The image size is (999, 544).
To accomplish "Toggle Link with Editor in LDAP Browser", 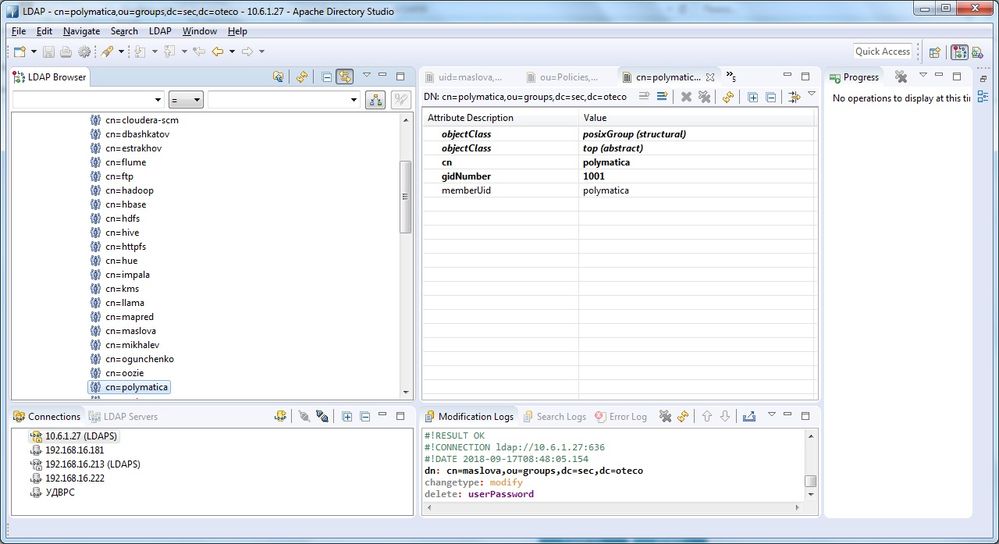I will [344, 76].
